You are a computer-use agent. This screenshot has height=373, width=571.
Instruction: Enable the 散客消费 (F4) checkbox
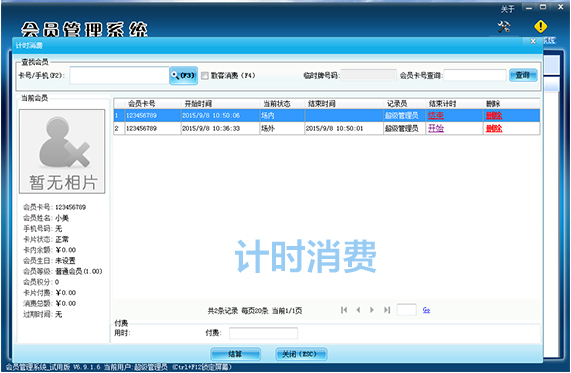click(205, 75)
